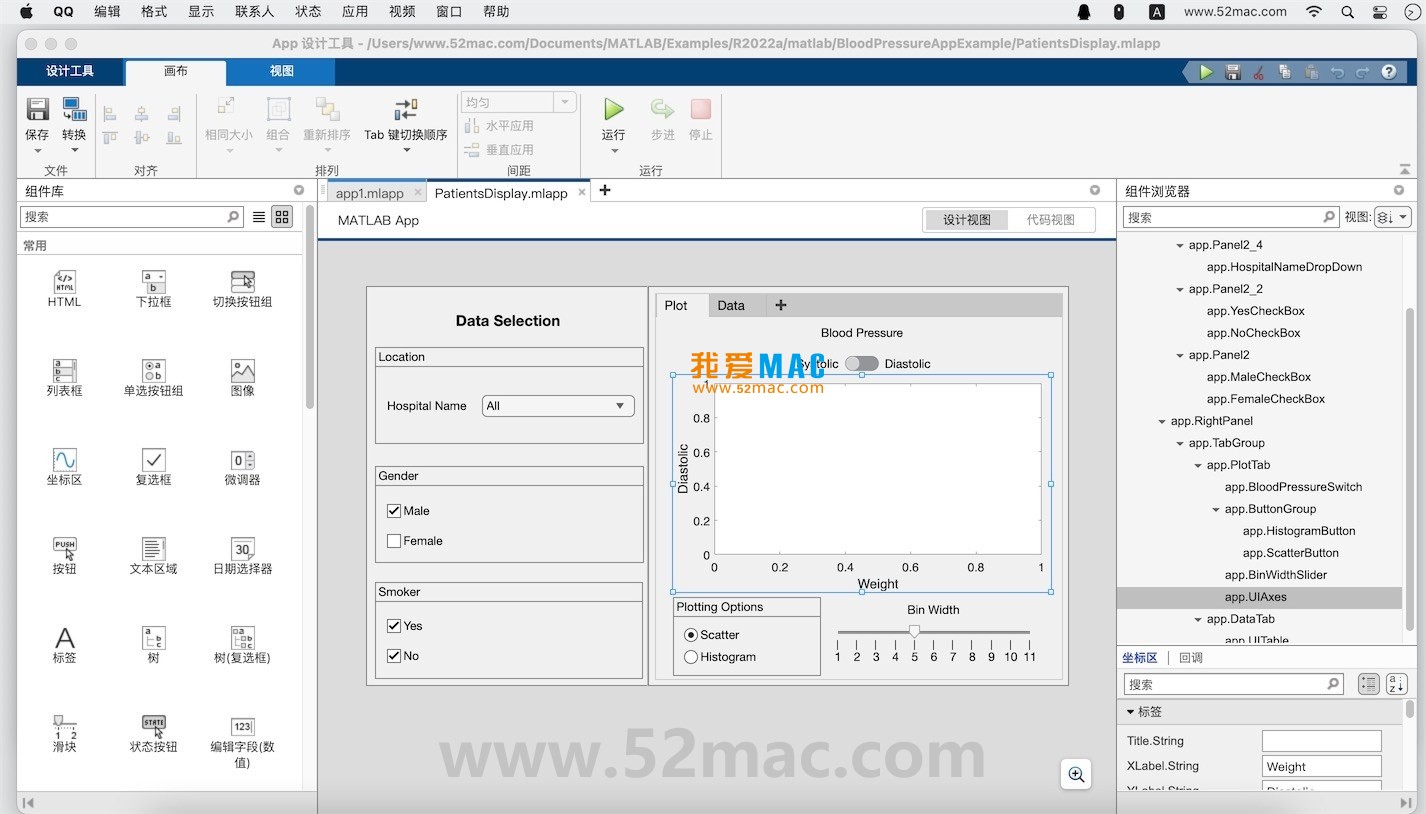
Task: Switch component library to list view
Action: (x=259, y=216)
